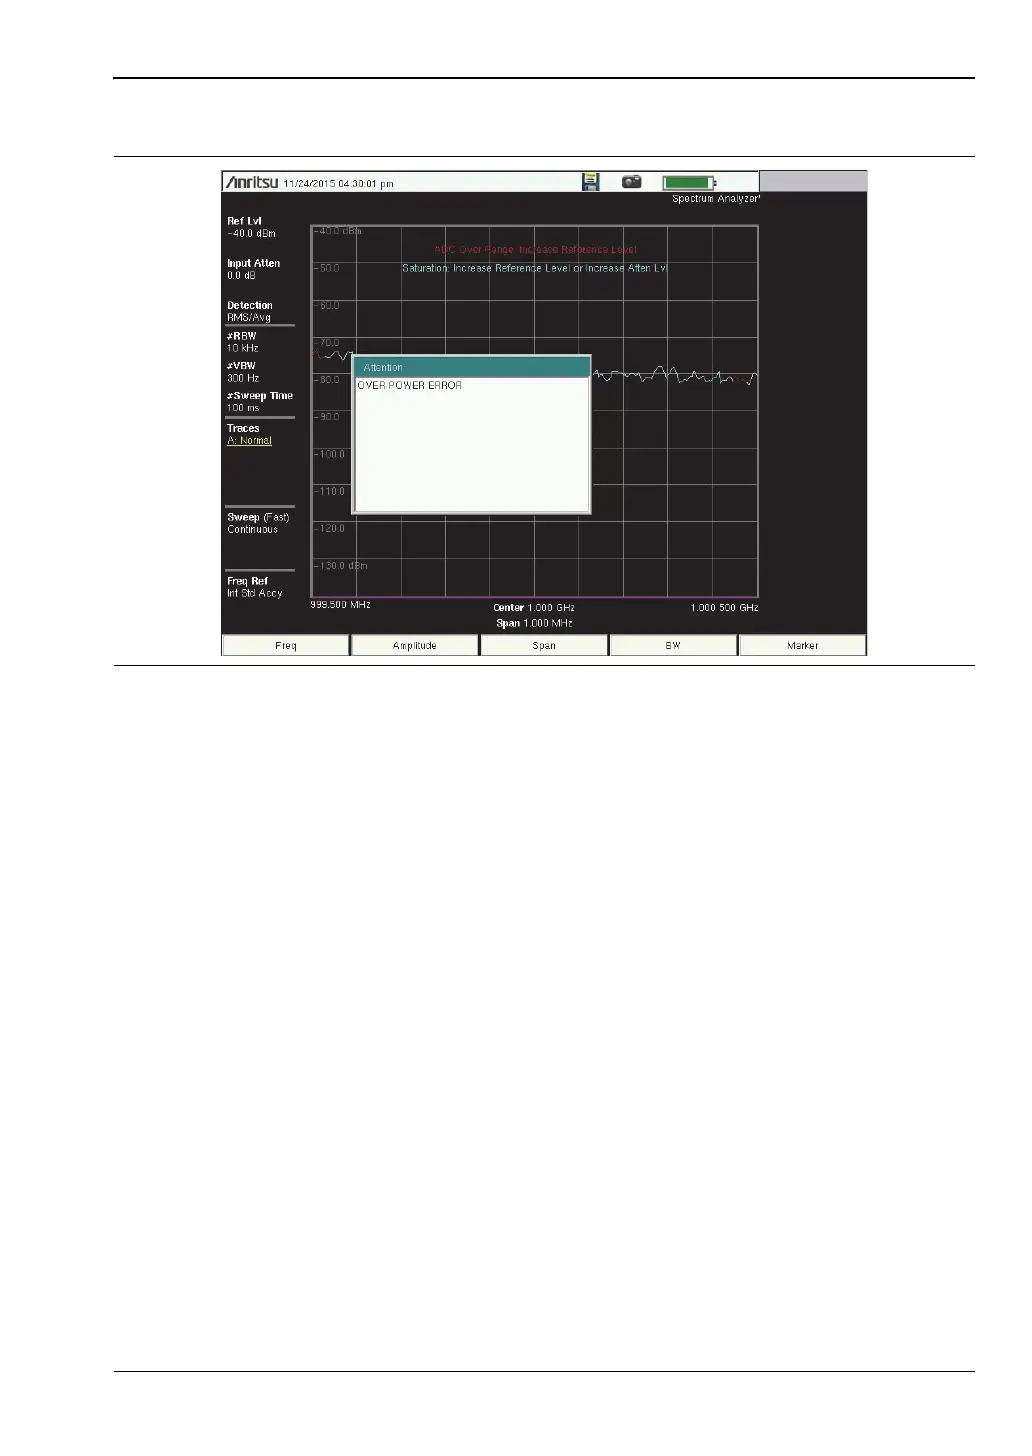Click the Attention dialog title bar
1032x1456 pixels.
pos(472,367)
